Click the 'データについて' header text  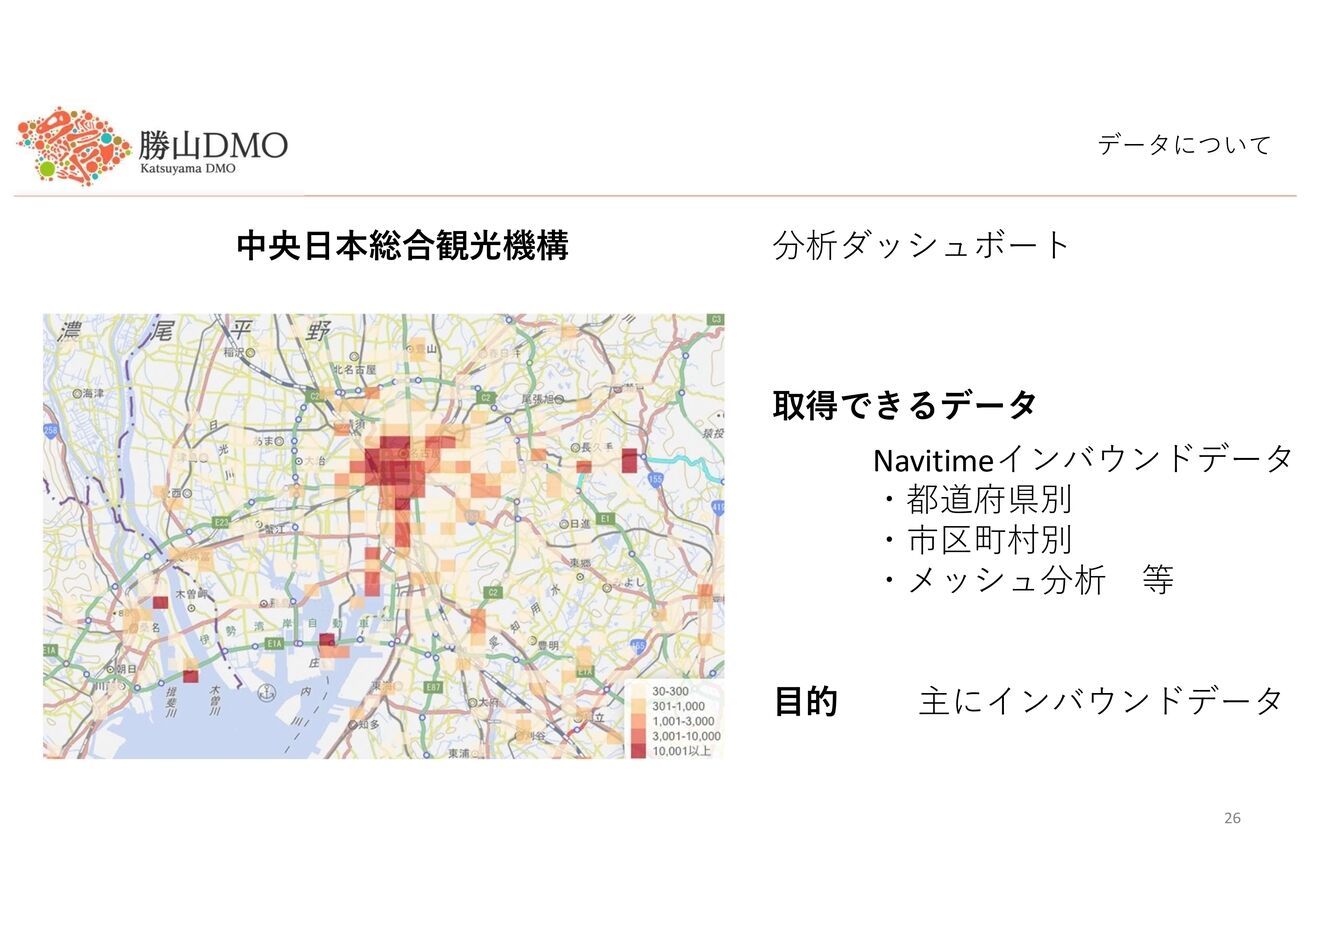tap(1184, 145)
